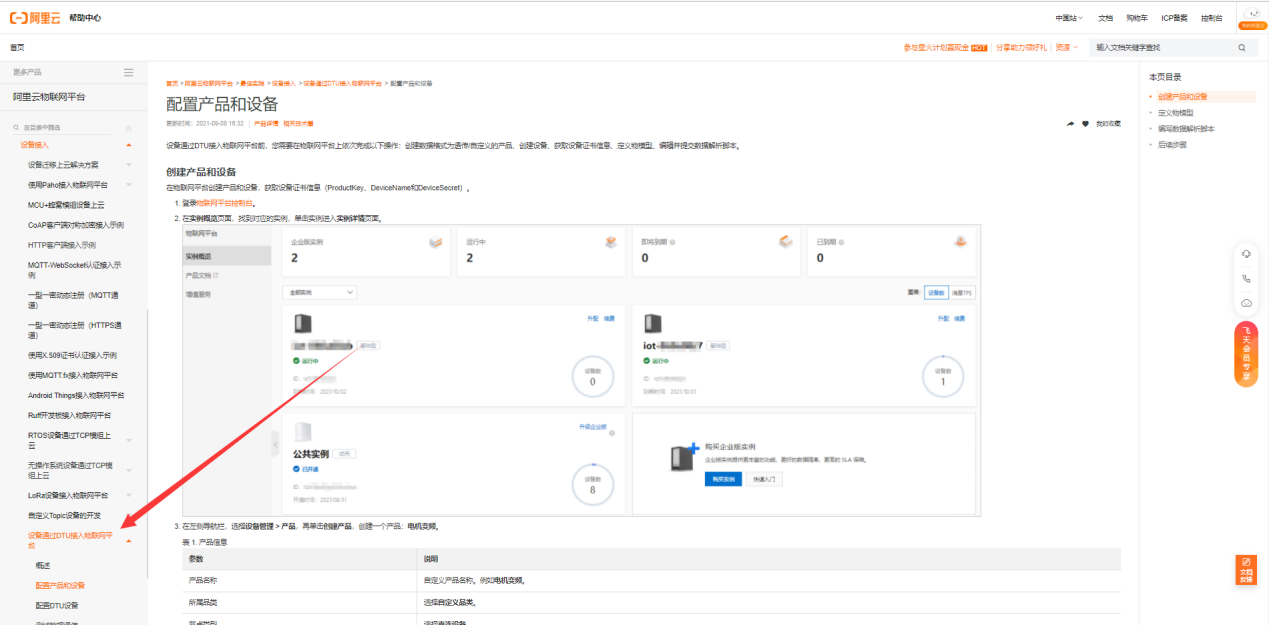Click the heart favorite icon
The height and width of the screenshot is (625, 1269).
1085,124
